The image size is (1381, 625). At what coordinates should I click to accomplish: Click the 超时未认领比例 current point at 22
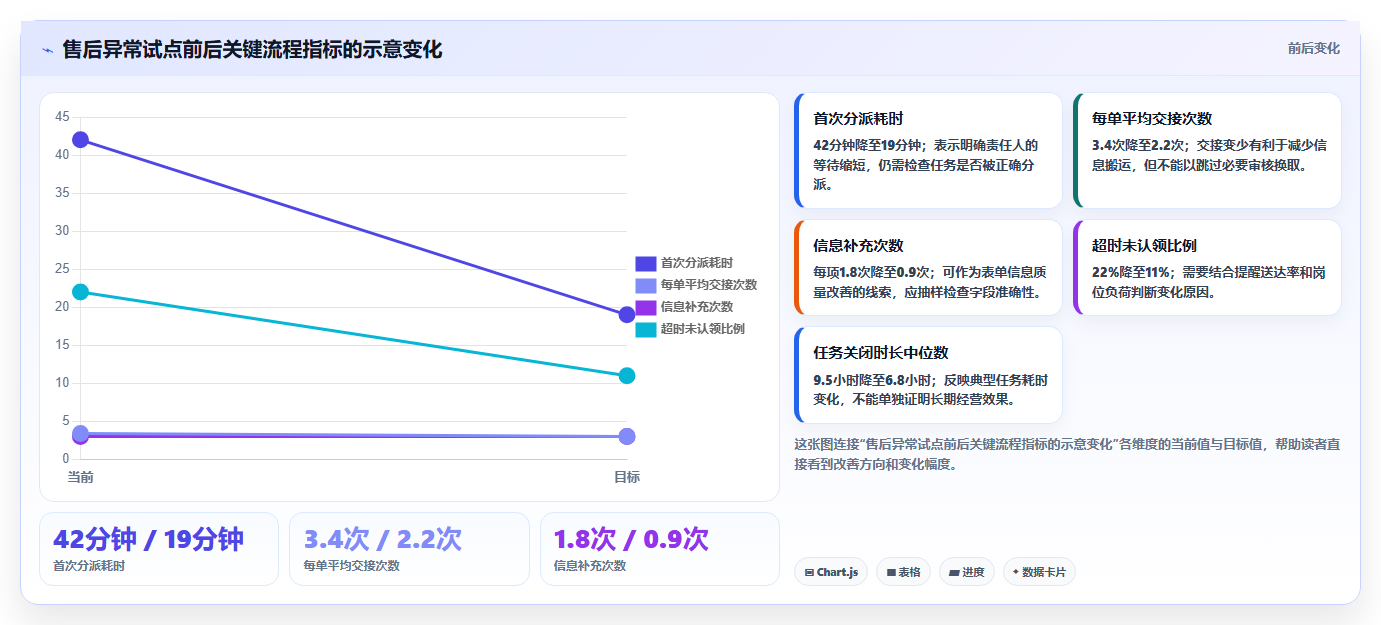(x=80, y=292)
